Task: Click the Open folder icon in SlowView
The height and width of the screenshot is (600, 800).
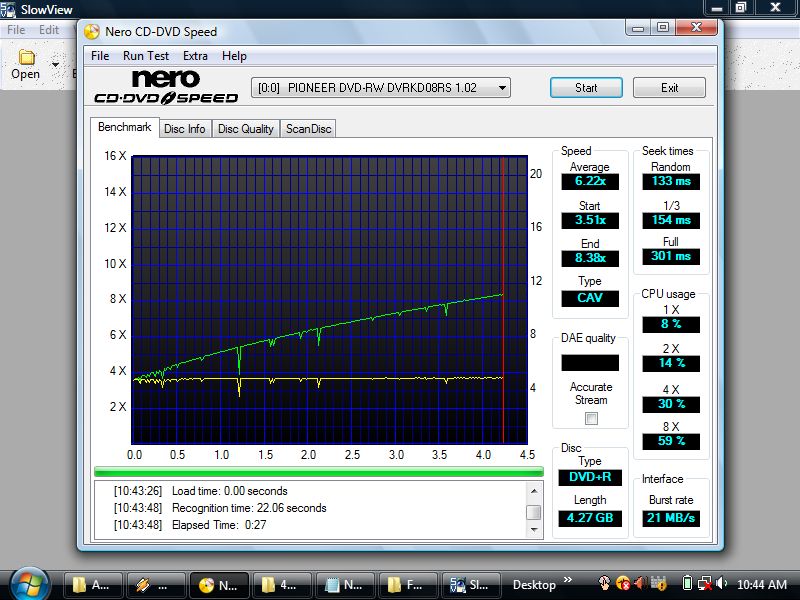Action: 27,57
